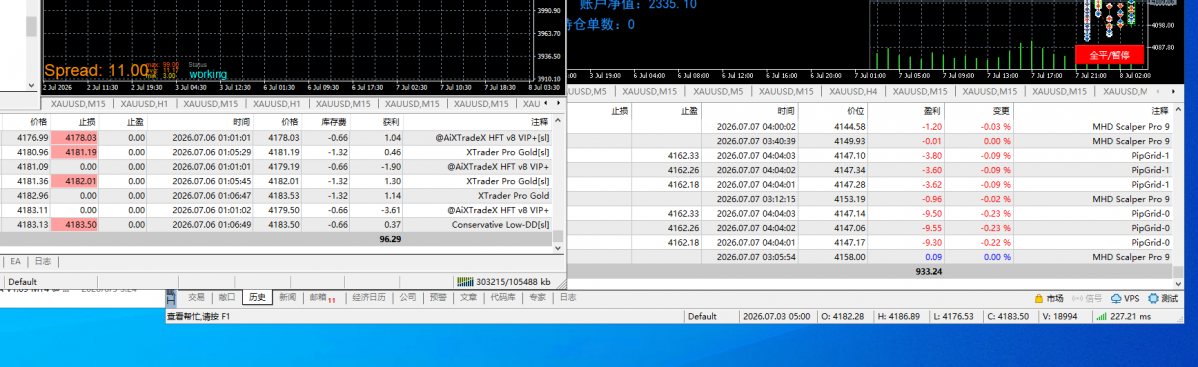Select the 历史 history tab
1198x367 pixels.
pos(256,298)
